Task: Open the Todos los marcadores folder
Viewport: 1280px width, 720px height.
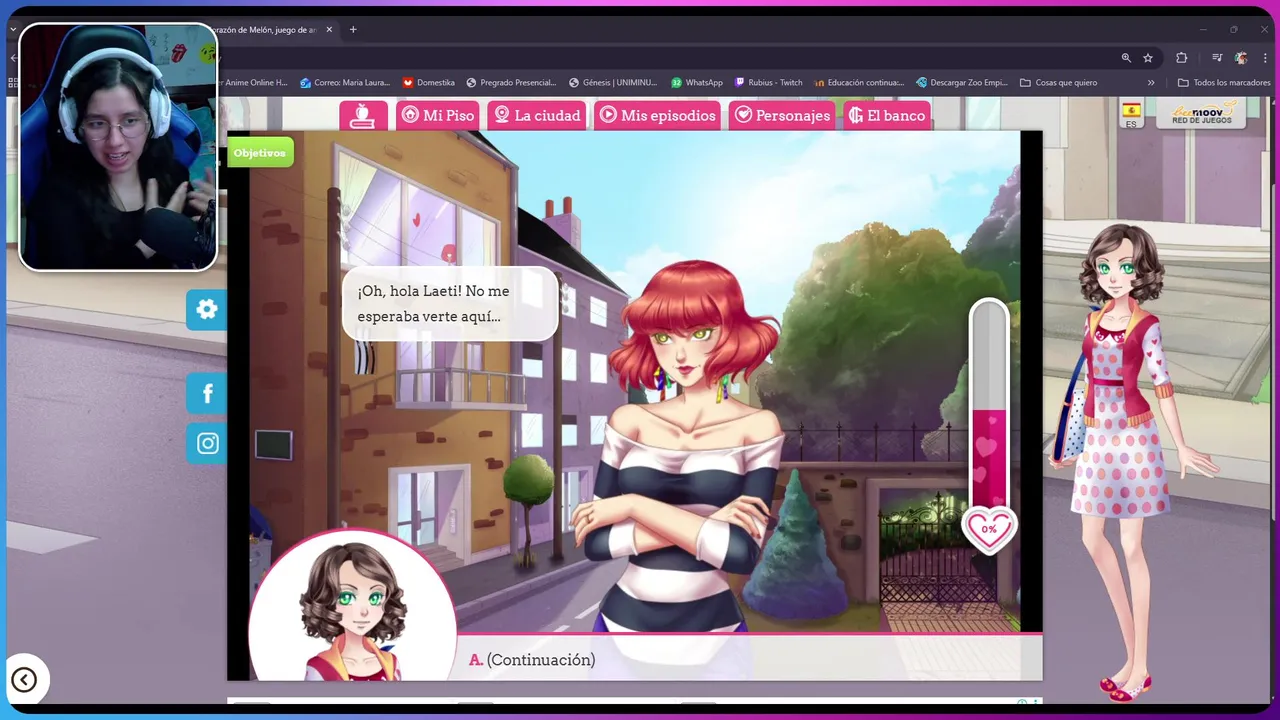Action: (x=1224, y=83)
